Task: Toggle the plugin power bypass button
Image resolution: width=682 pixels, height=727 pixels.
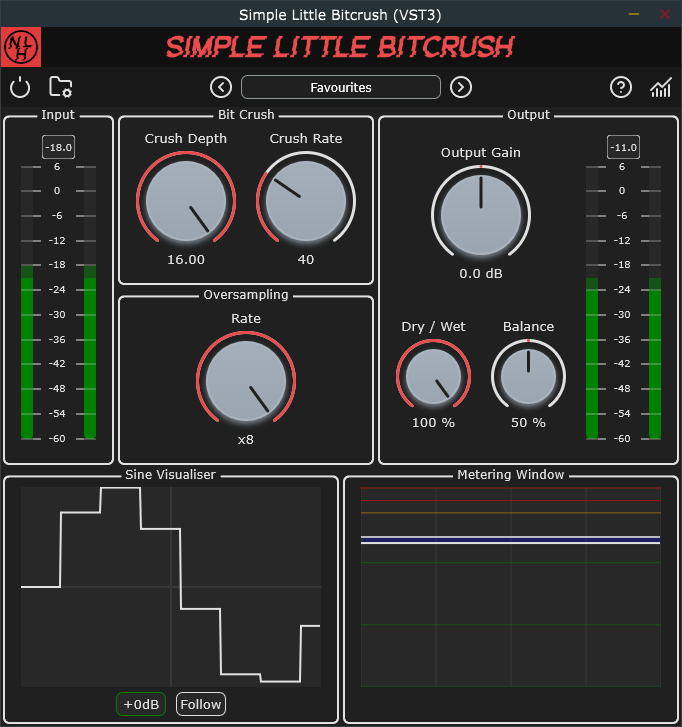Action: click(x=20, y=87)
